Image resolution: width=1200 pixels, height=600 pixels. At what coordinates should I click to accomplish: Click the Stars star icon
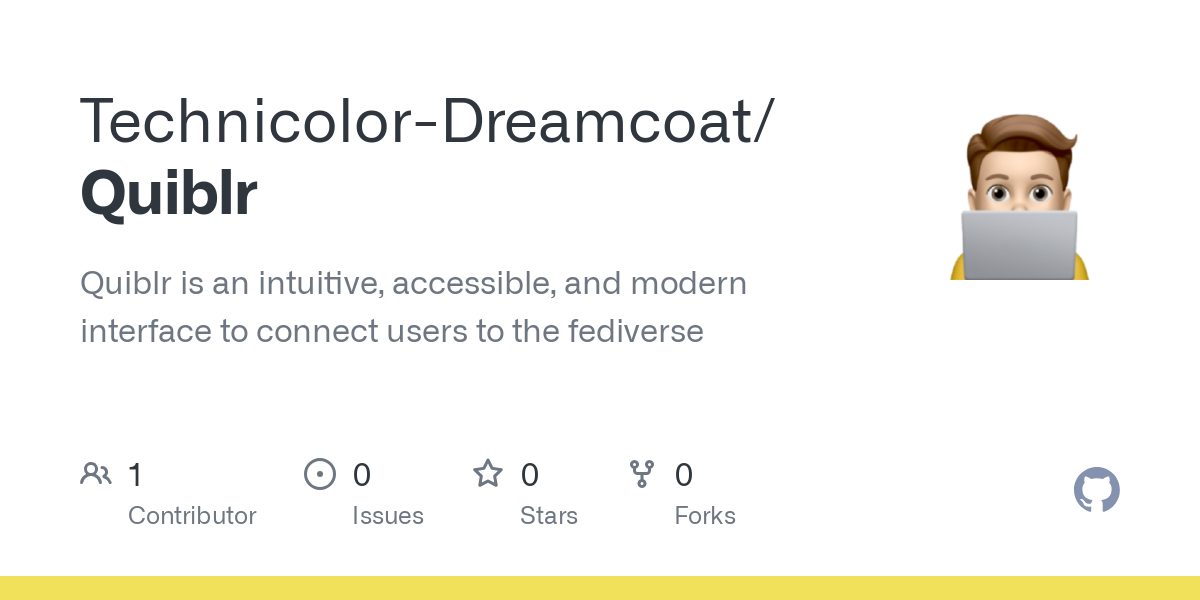(x=488, y=474)
